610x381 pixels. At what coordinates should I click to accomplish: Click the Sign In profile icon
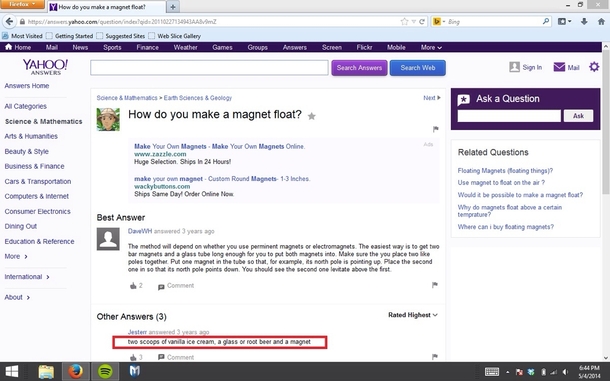pyautogui.click(x=514, y=67)
